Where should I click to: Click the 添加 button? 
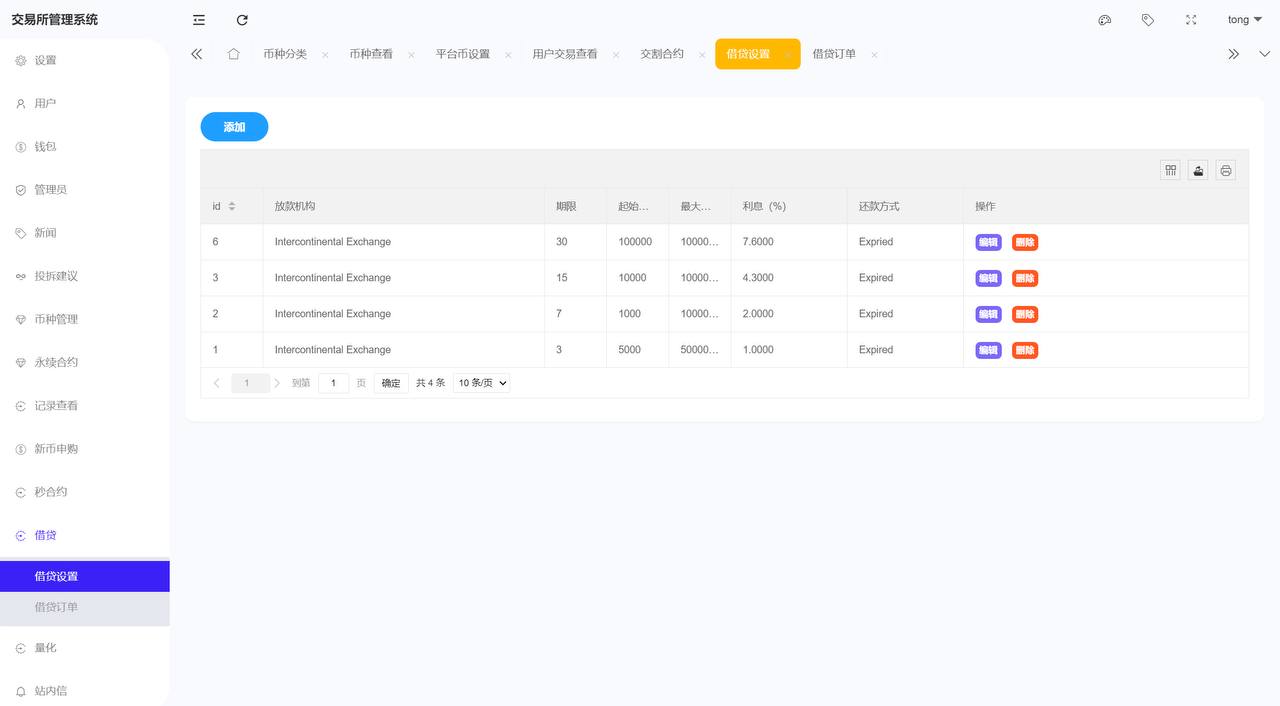point(234,127)
